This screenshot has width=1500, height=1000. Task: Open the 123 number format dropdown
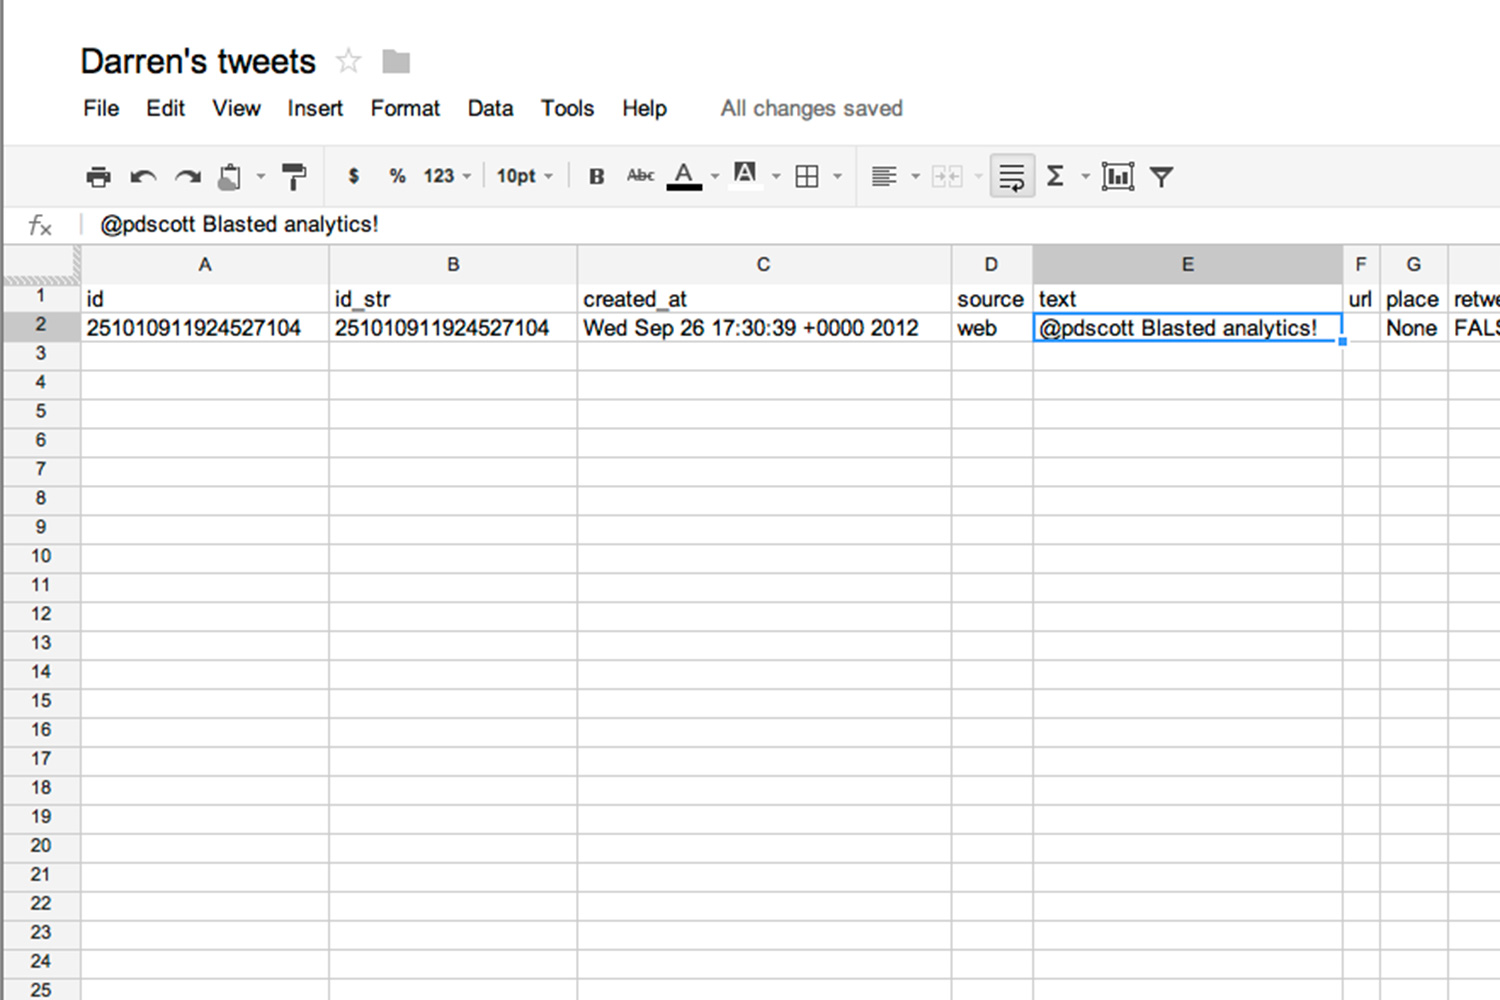click(x=446, y=176)
